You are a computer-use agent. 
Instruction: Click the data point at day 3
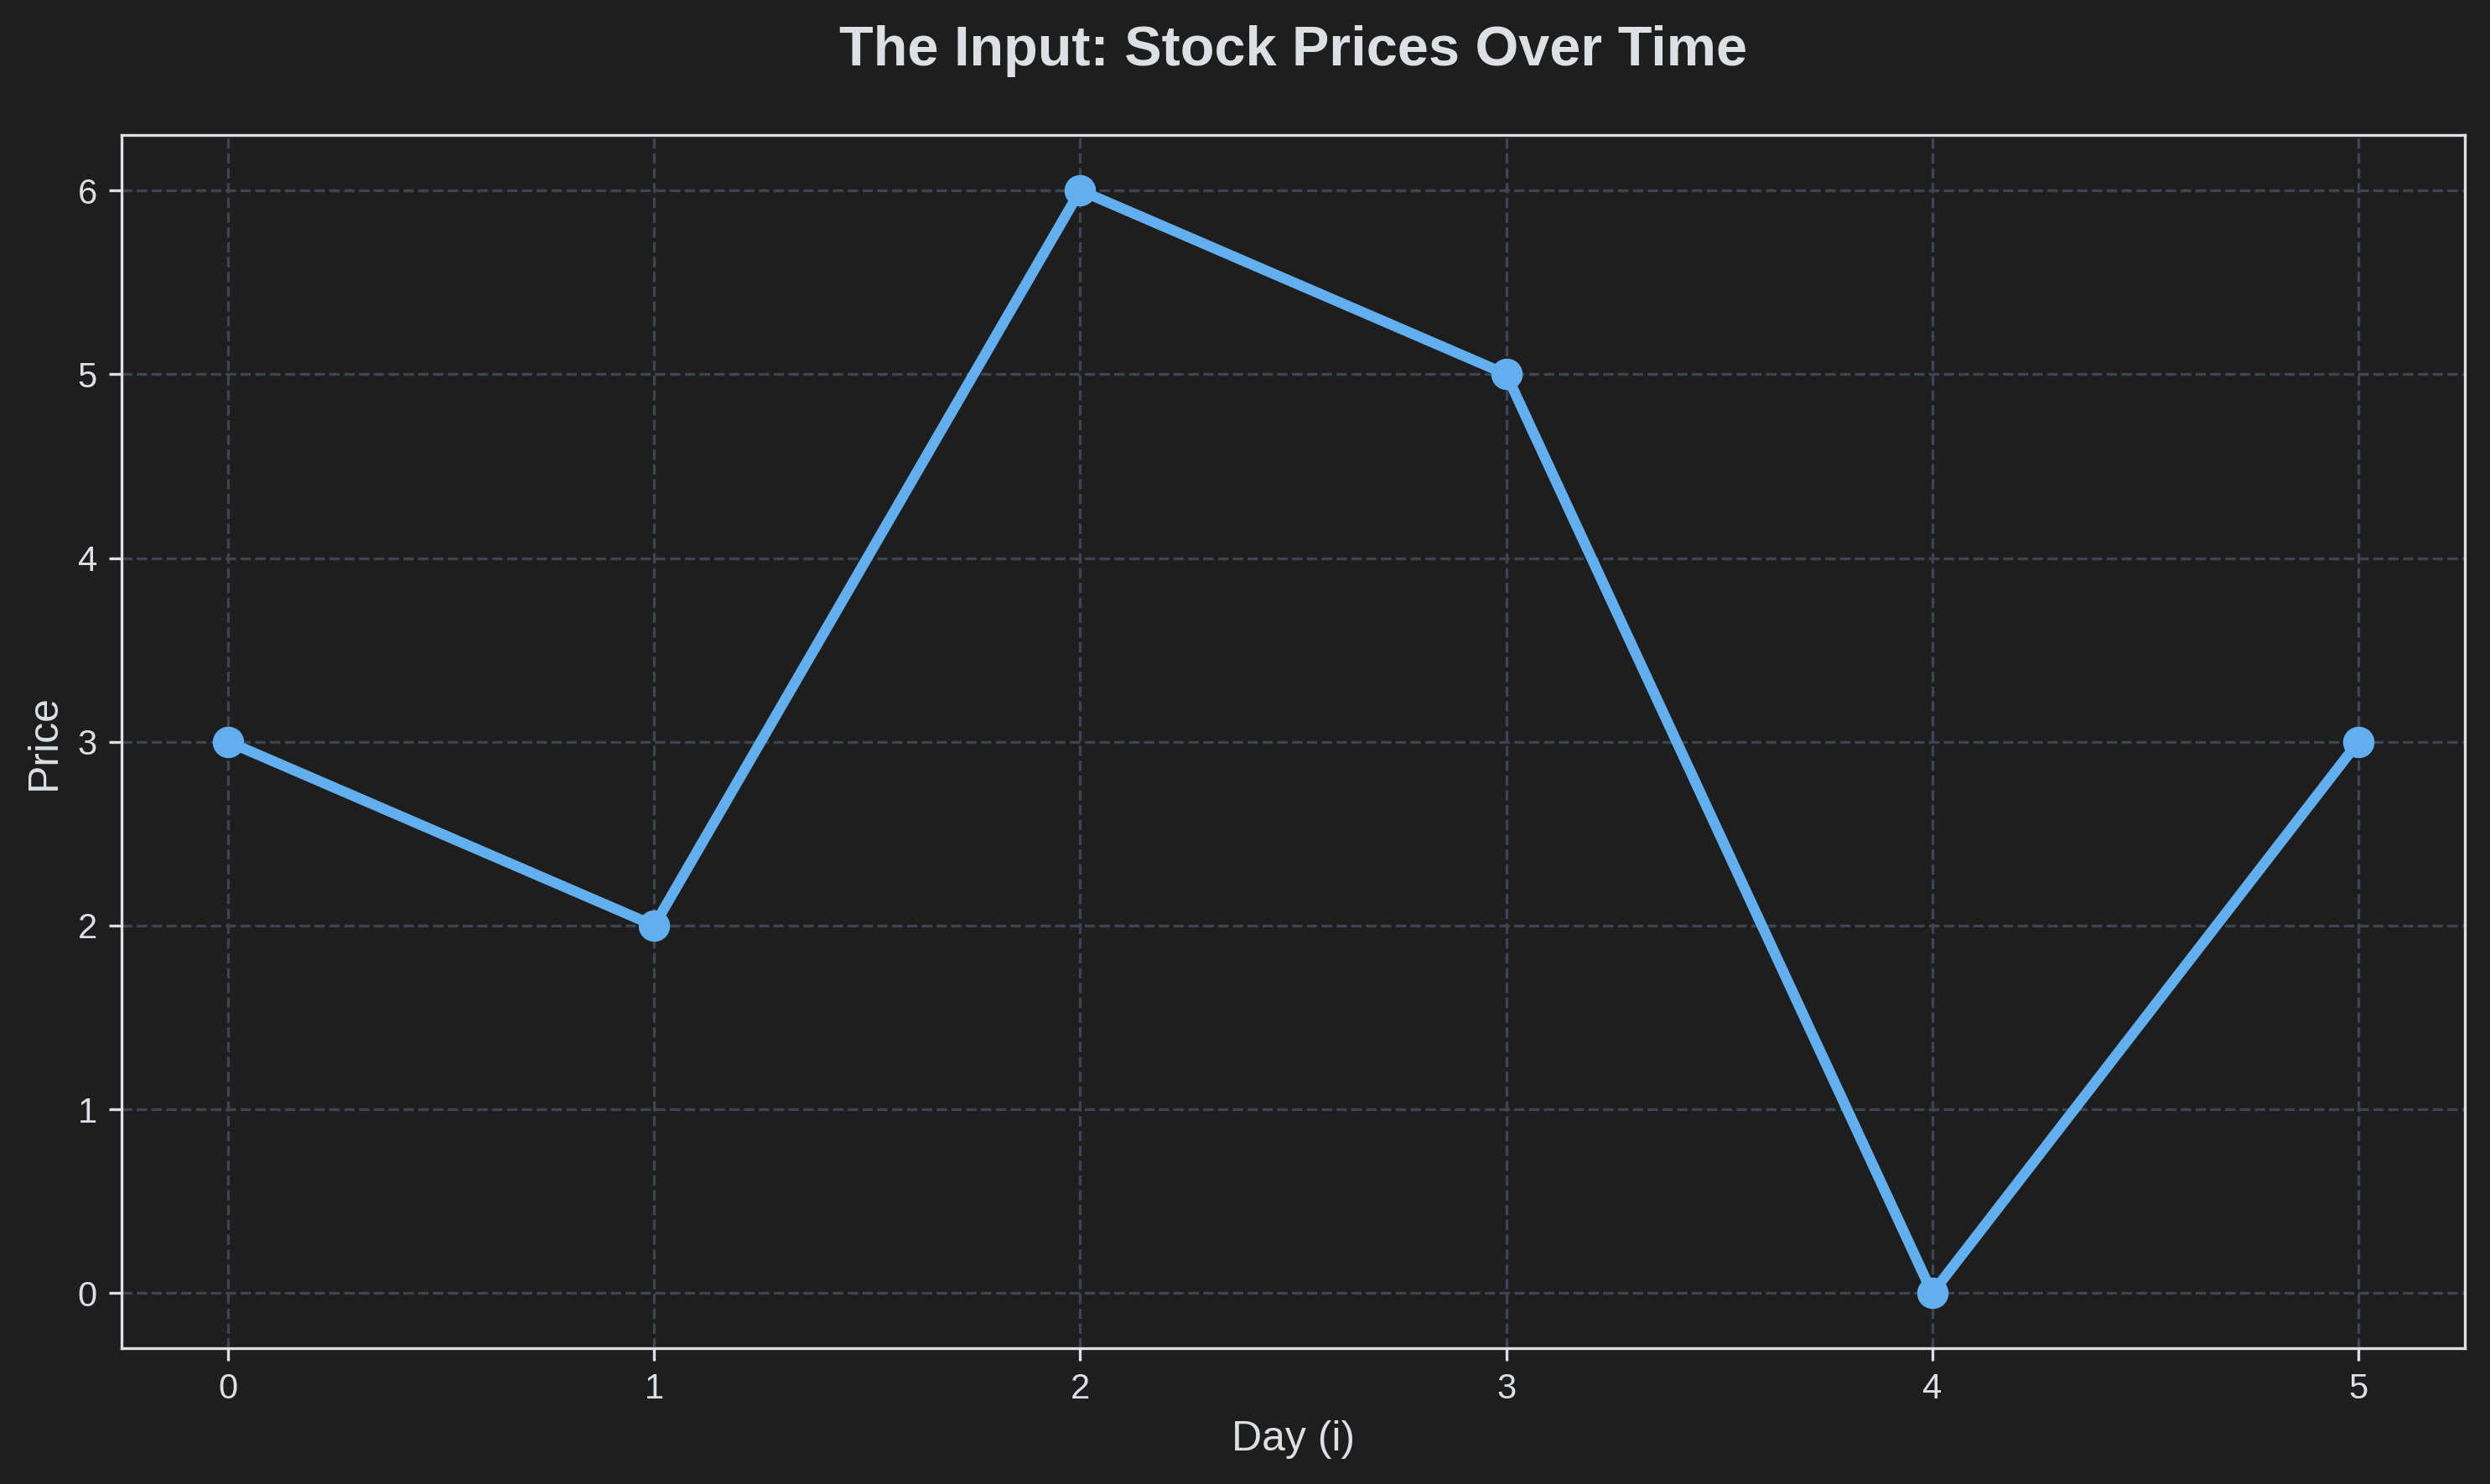(1507, 375)
